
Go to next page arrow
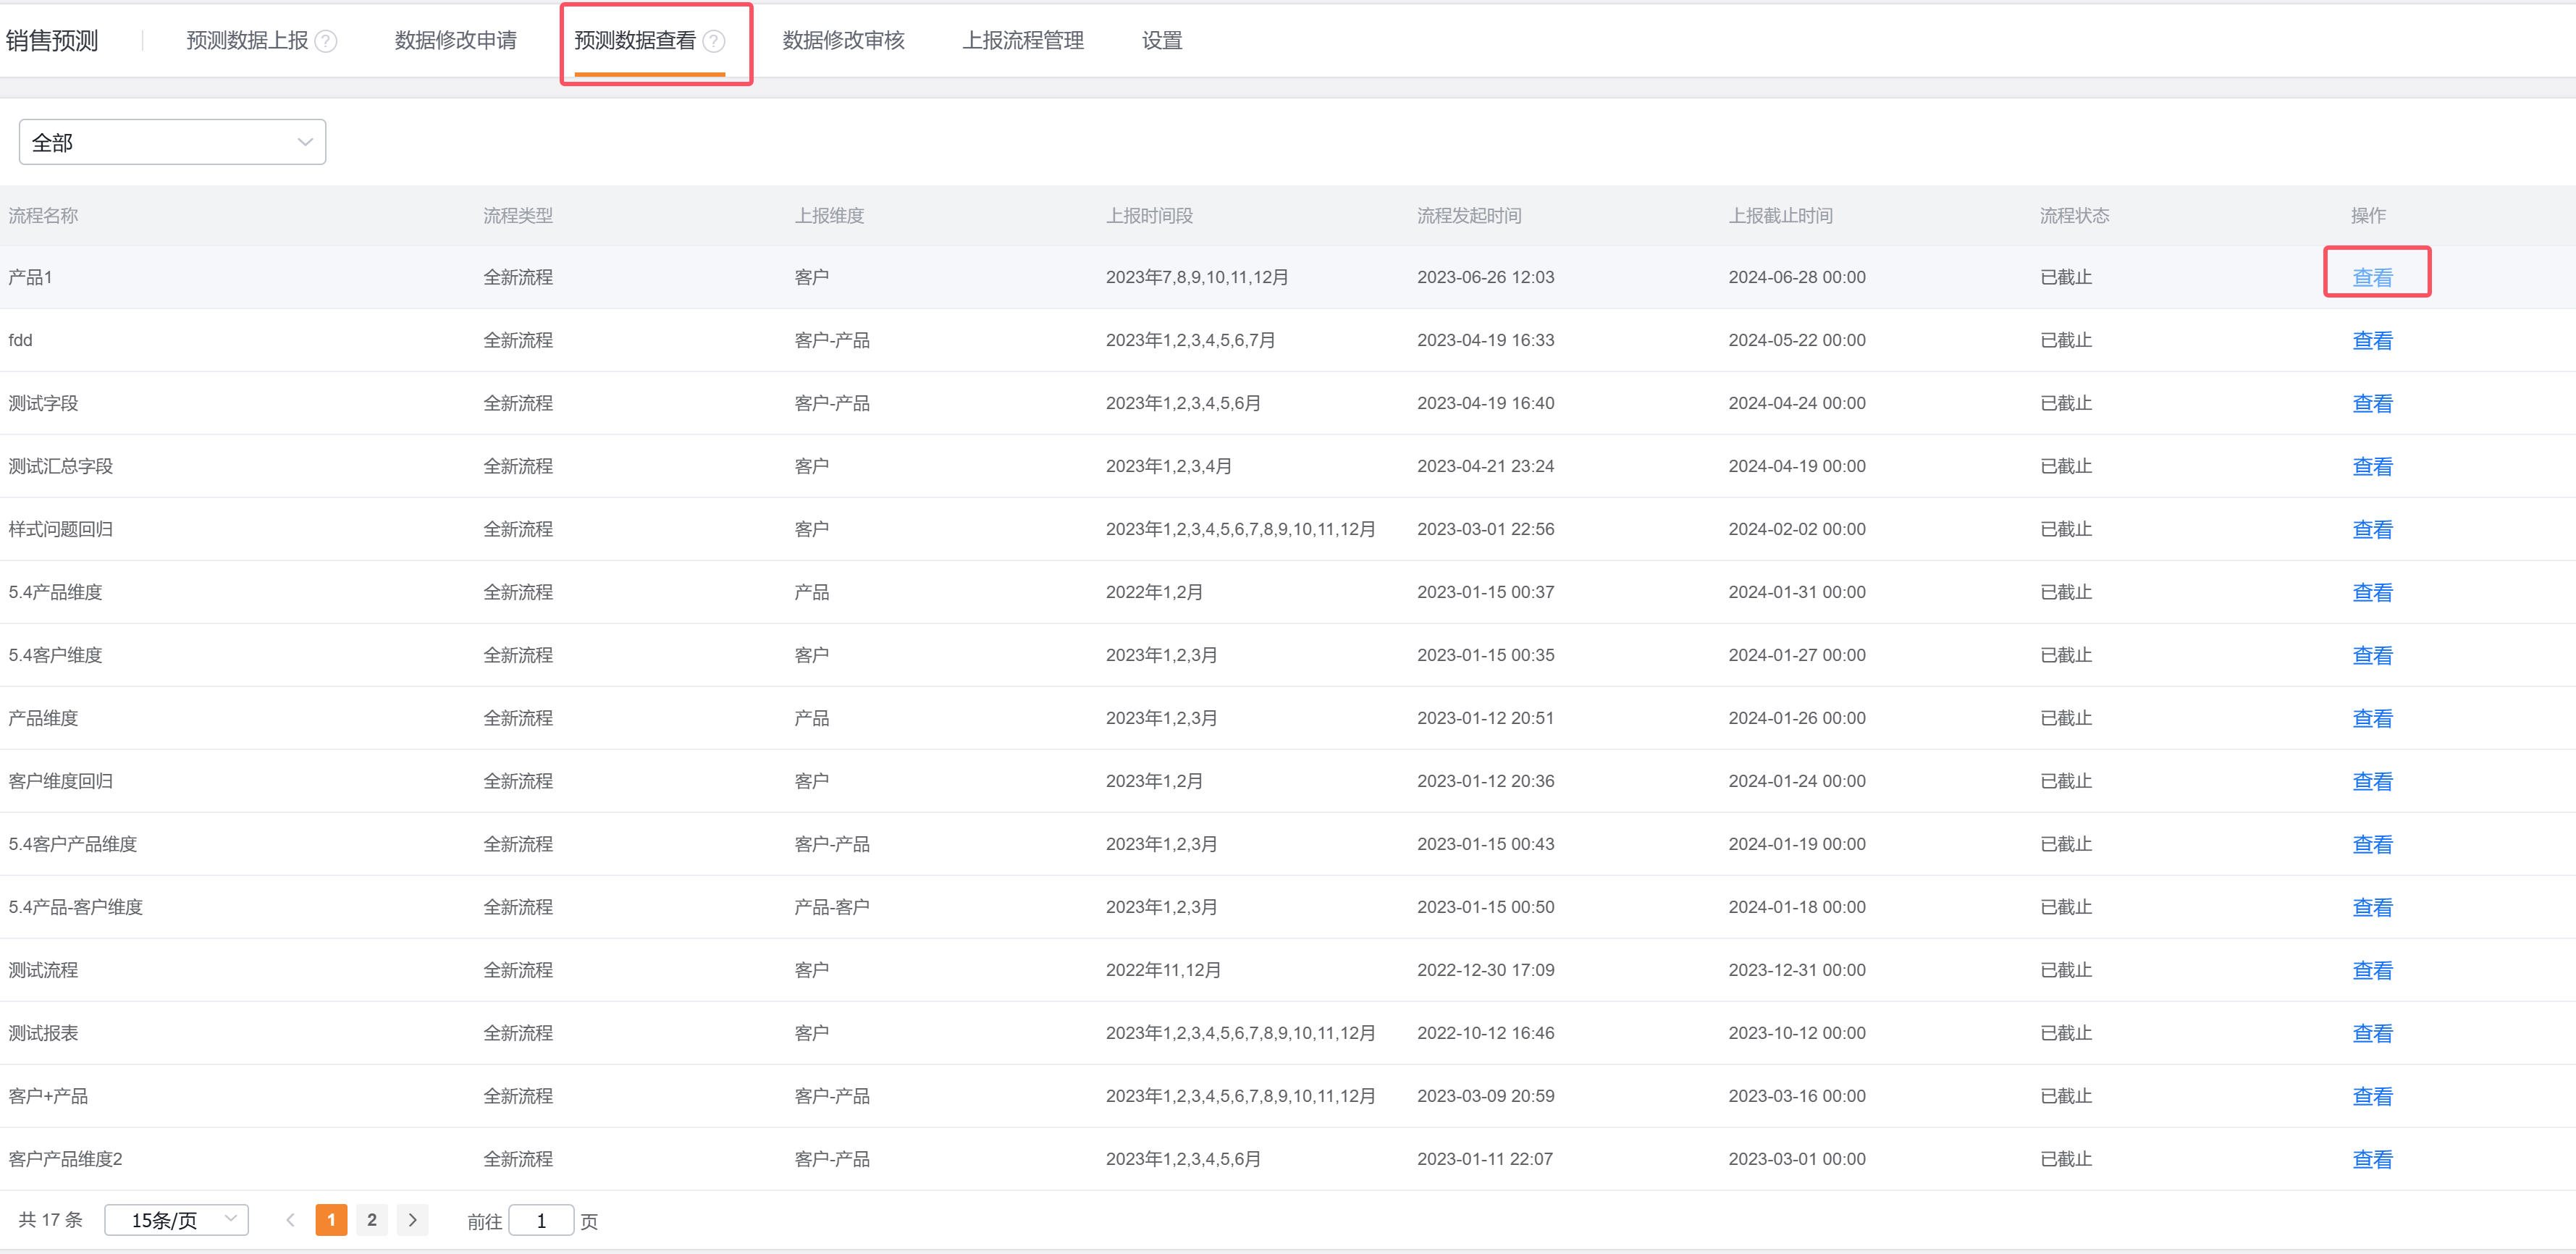point(412,1219)
